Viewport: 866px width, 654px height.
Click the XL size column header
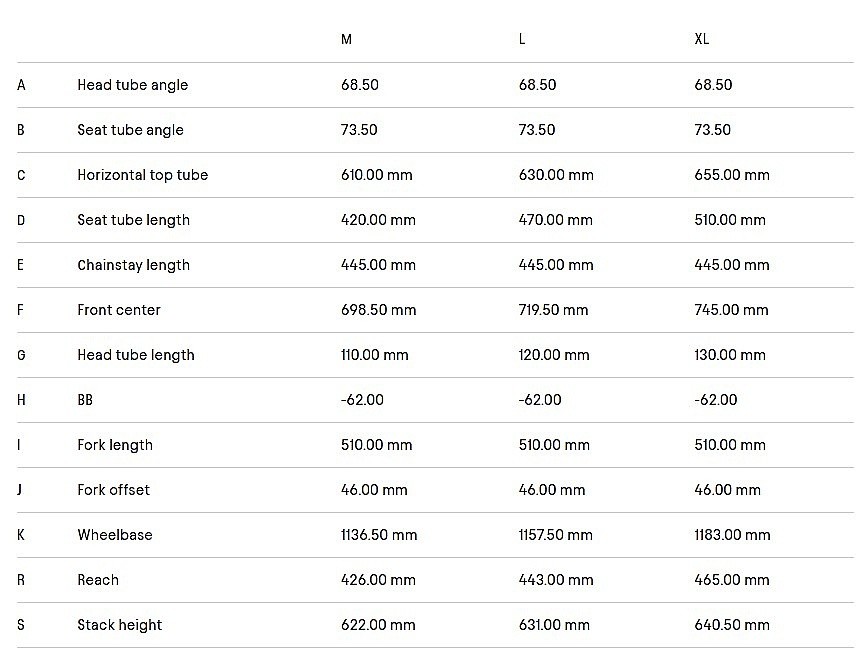702,39
